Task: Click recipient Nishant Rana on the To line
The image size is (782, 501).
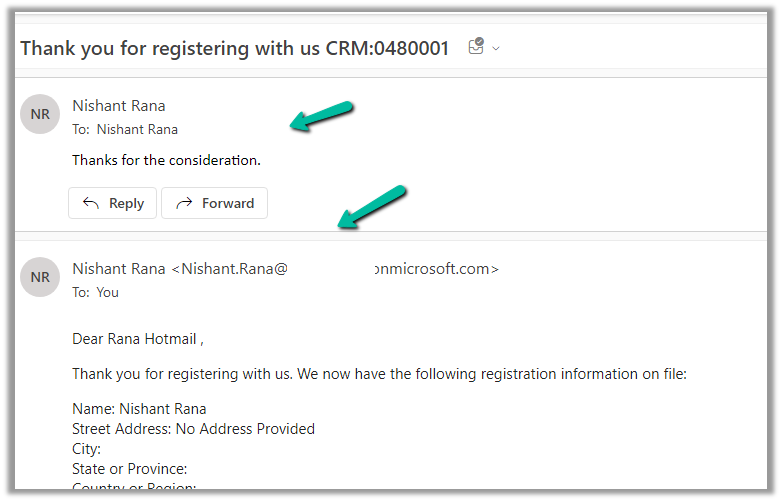Action: pyautogui.click(x=137, y=129)
